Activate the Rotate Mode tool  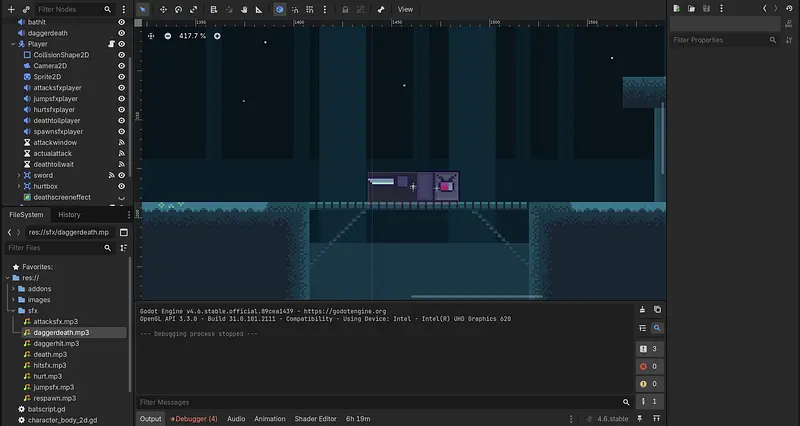click(x=178, y=9)
